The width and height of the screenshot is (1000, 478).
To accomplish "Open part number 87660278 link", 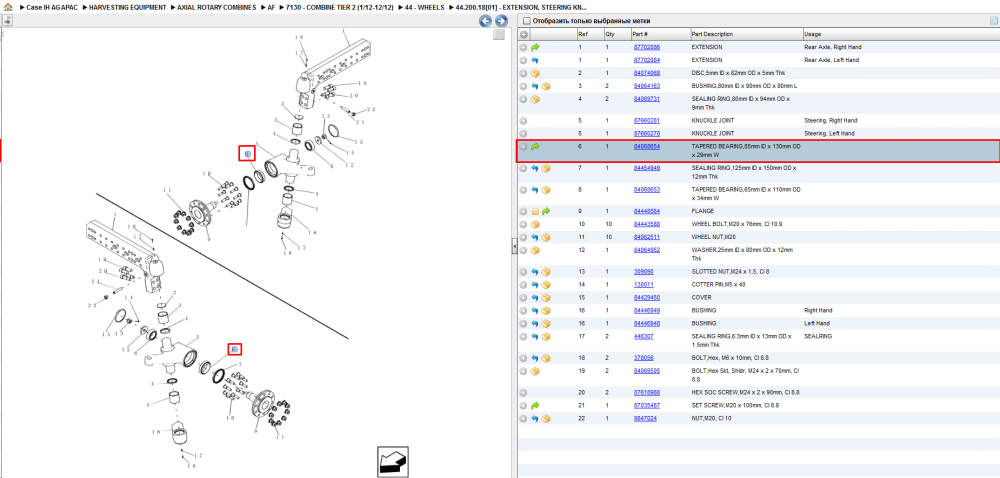I will [646, 133].
